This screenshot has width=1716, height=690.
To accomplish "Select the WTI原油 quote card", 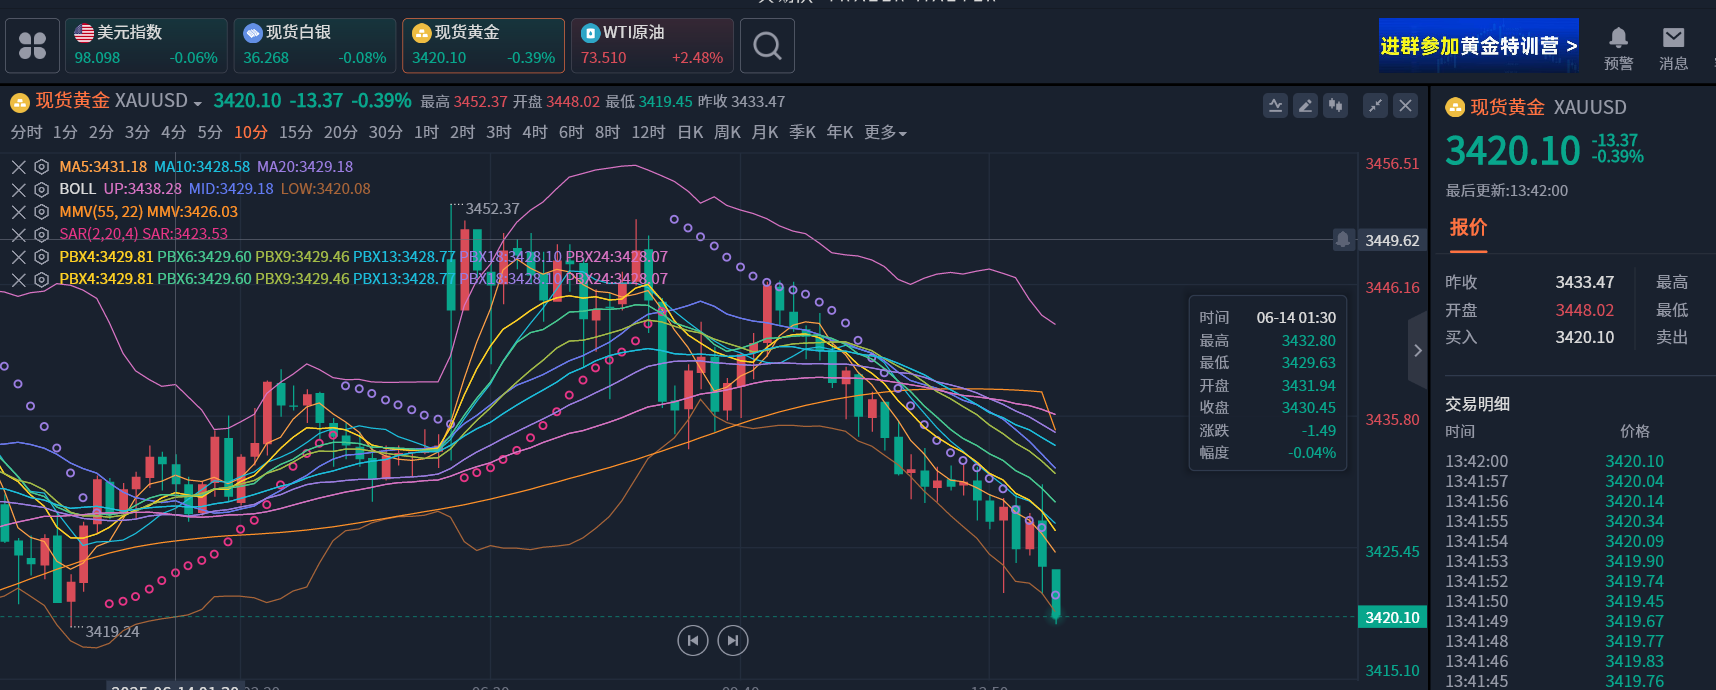I will click(652, 46).
